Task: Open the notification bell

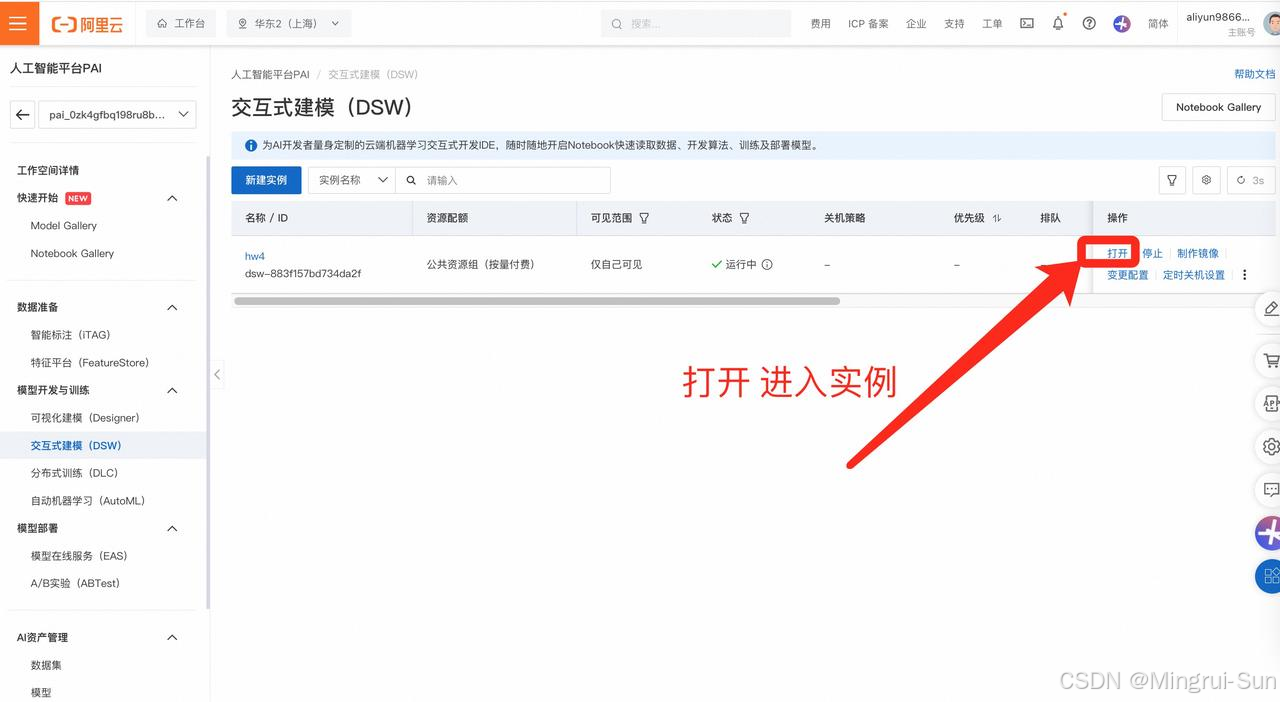Action: pos(1058,23)
